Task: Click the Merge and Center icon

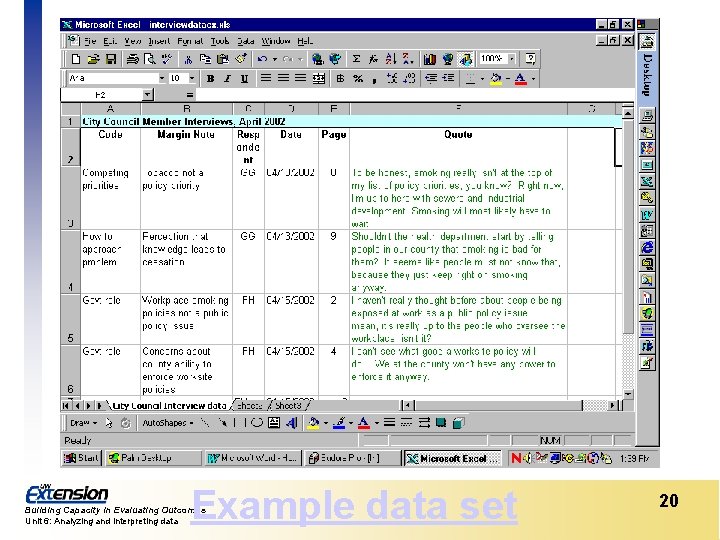Action: 319,79
